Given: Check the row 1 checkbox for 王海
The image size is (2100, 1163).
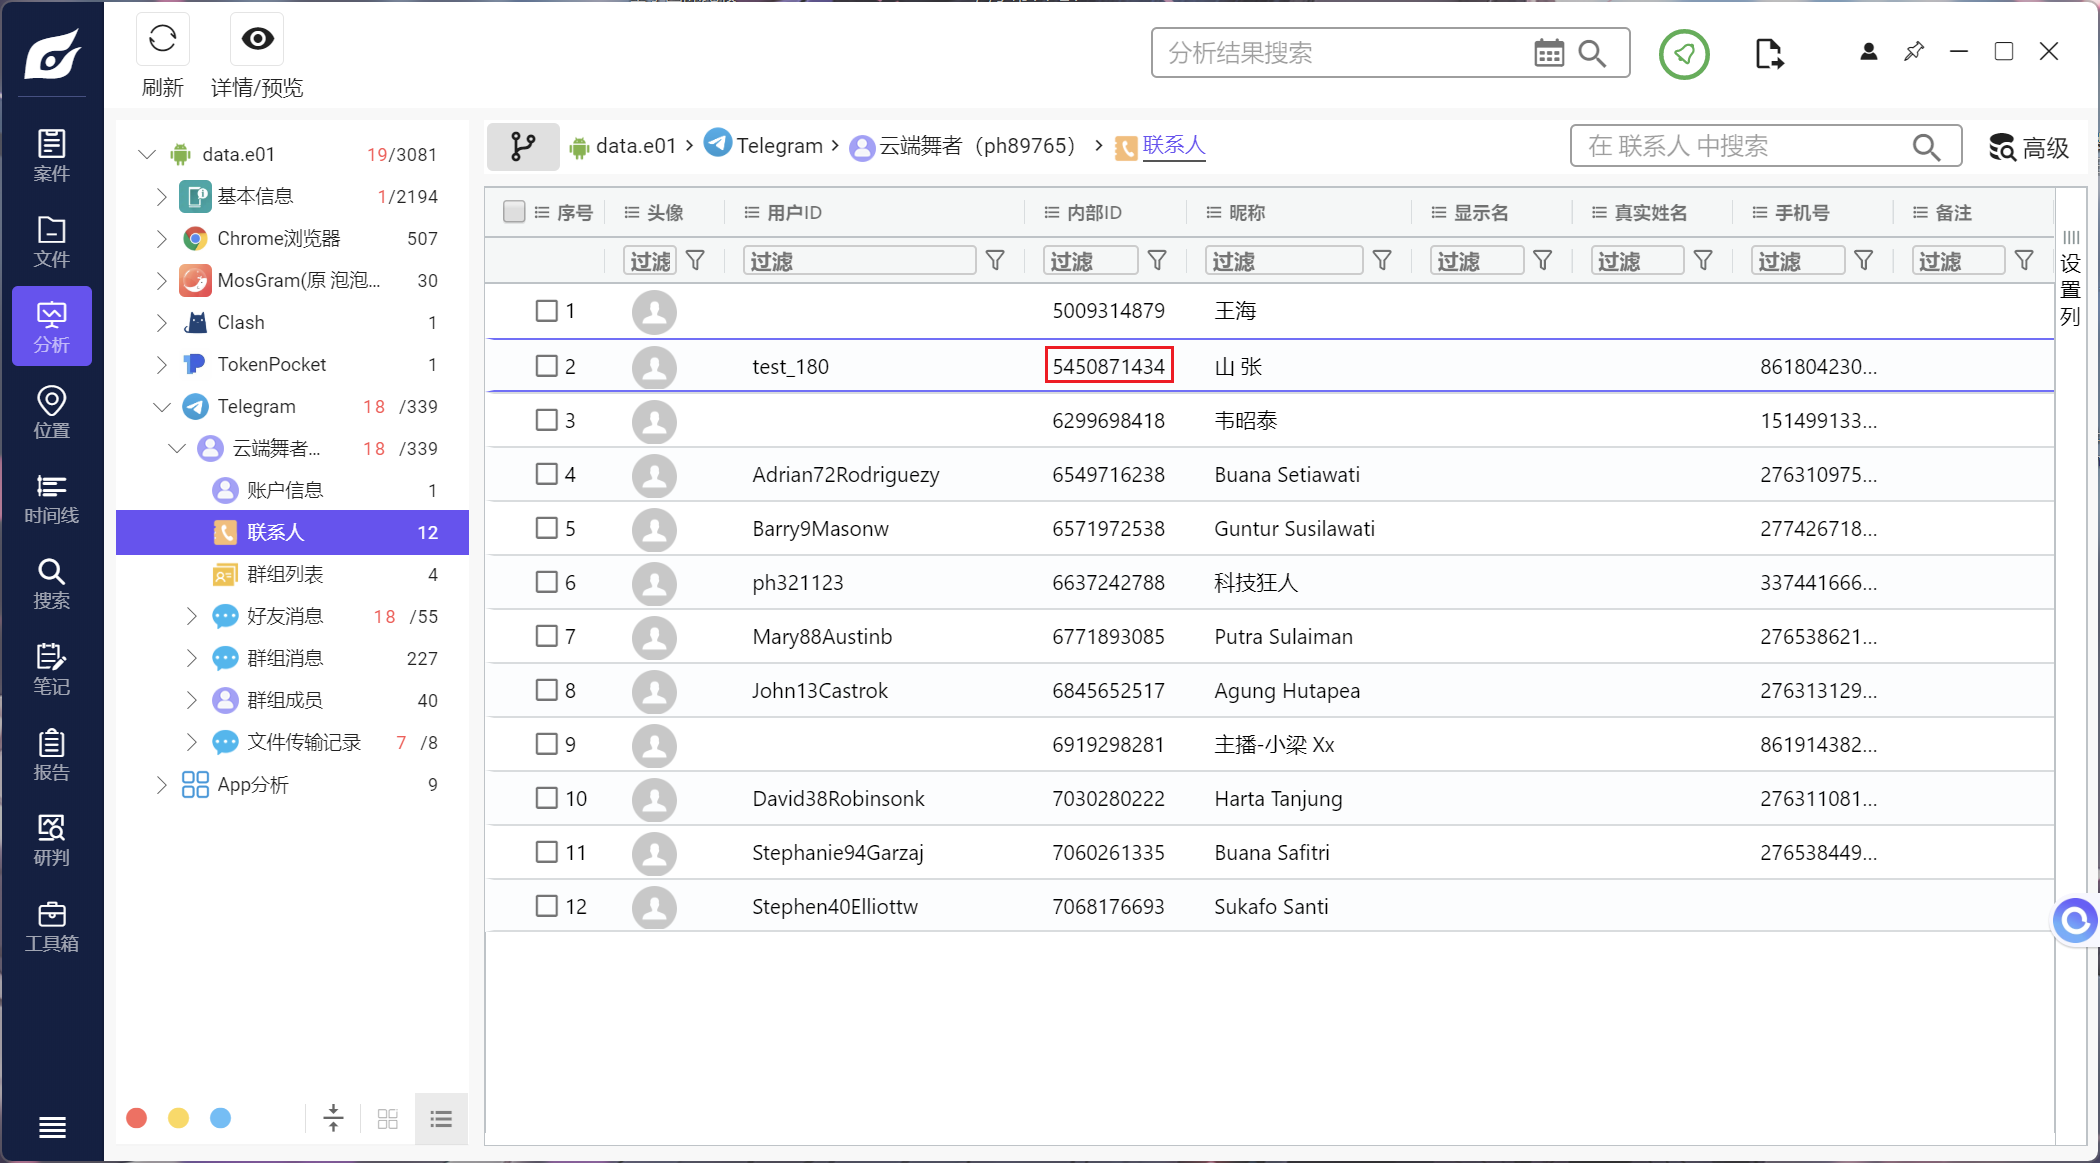Looking at the screenshot, I should click(x=546, y=311).
